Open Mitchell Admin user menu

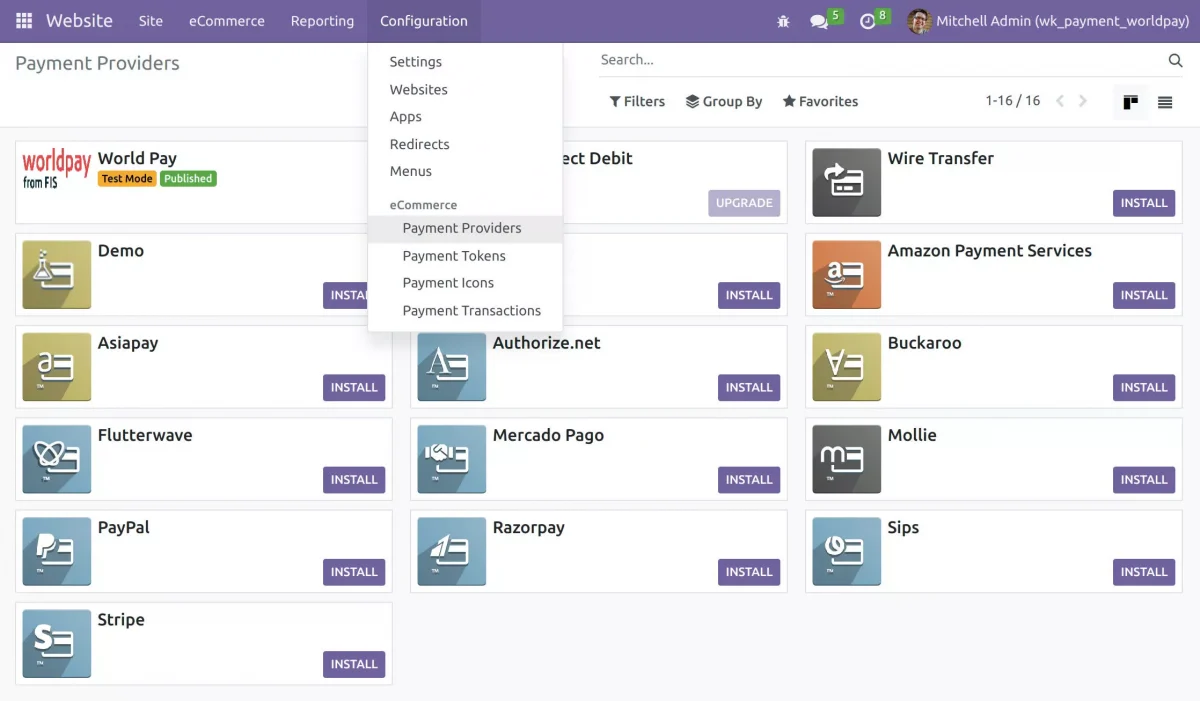[x=1048, y=21]
